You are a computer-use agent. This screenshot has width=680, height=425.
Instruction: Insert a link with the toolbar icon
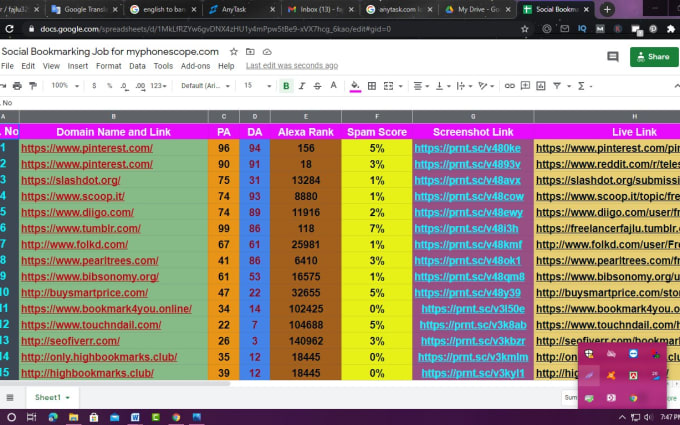[510, 86]
